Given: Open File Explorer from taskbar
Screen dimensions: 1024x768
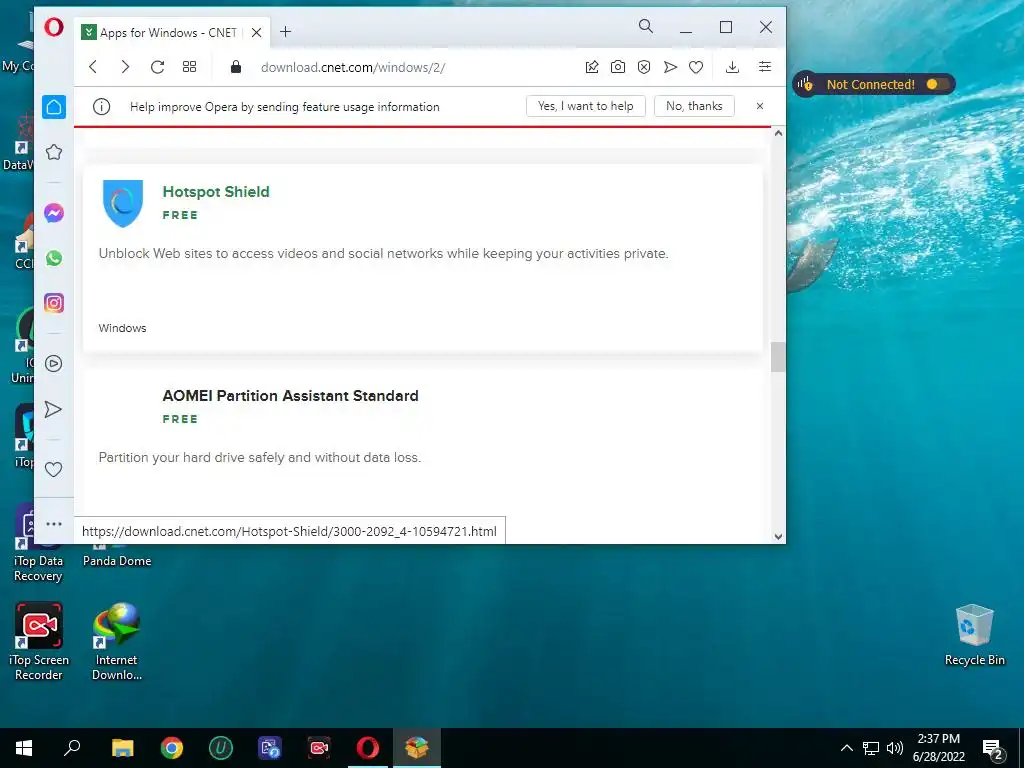Looking at the screenshot, I should [x=122, y=748].
